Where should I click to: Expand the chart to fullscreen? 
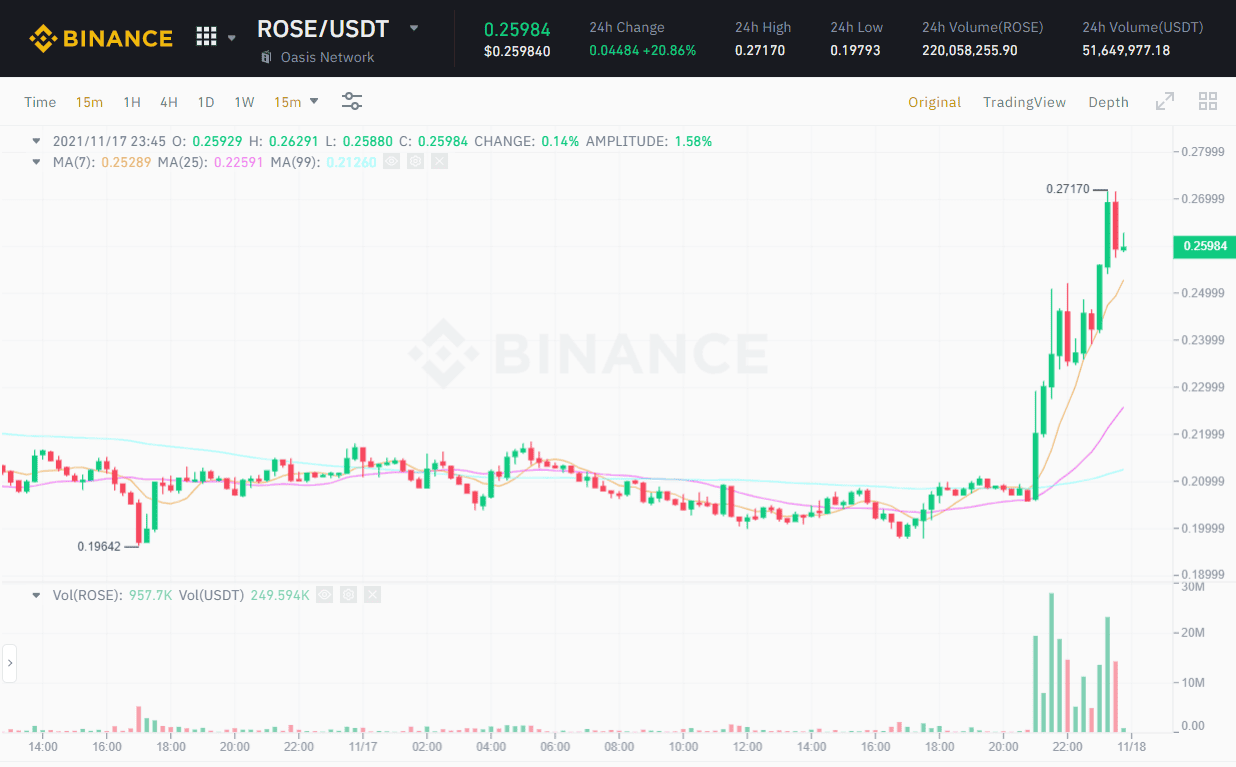tap(1165, 101)
